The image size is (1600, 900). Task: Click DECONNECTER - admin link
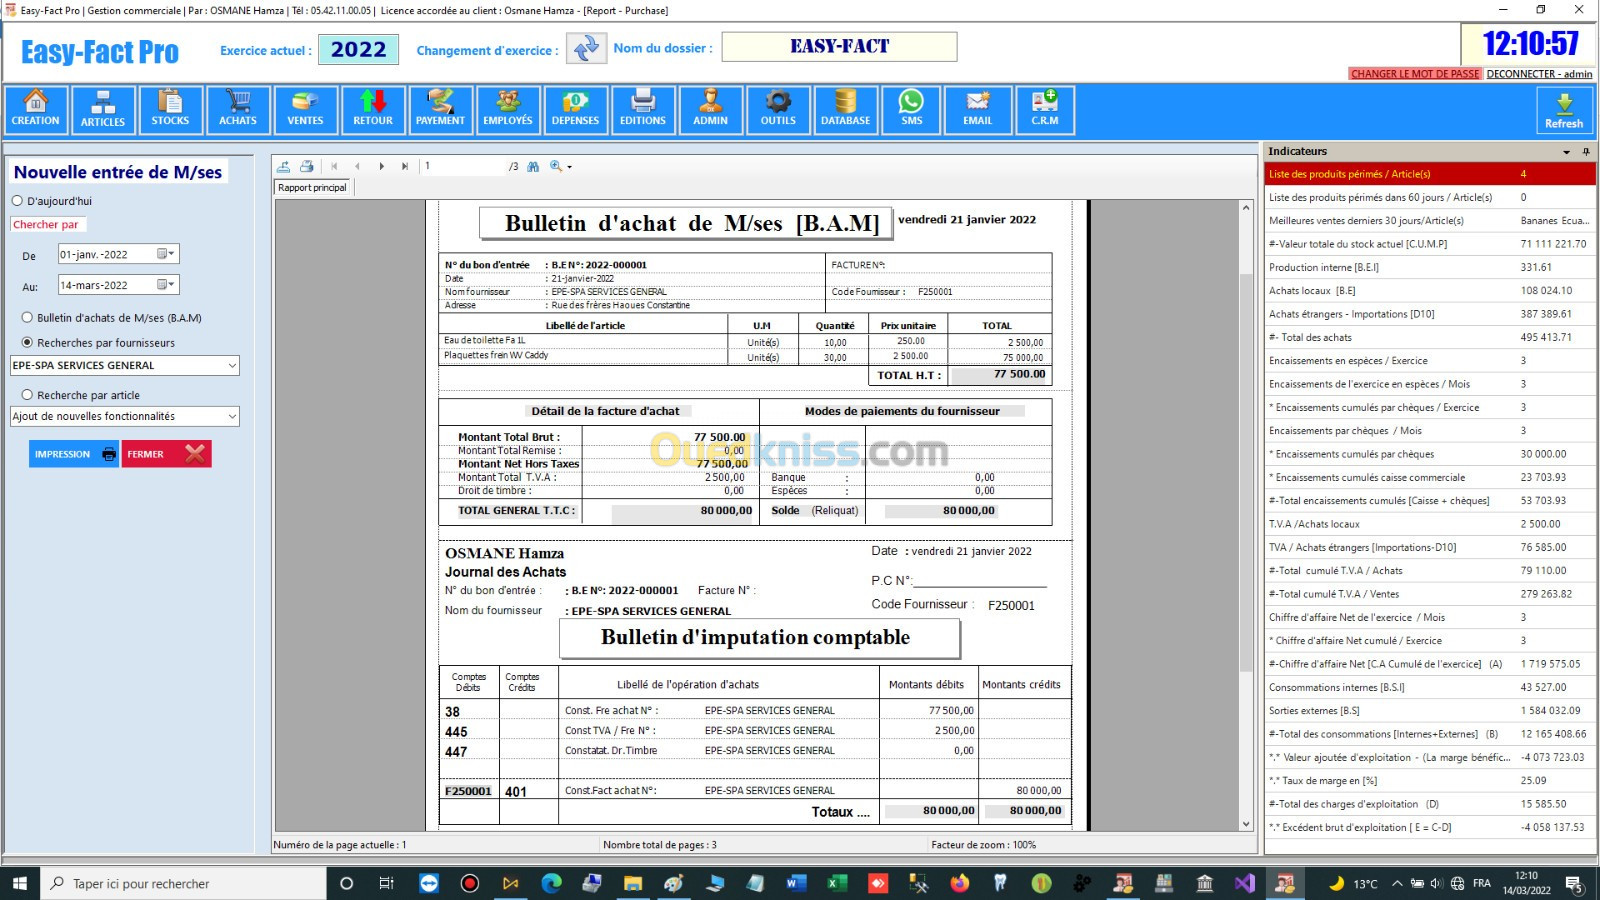[x=1539, y=74]
